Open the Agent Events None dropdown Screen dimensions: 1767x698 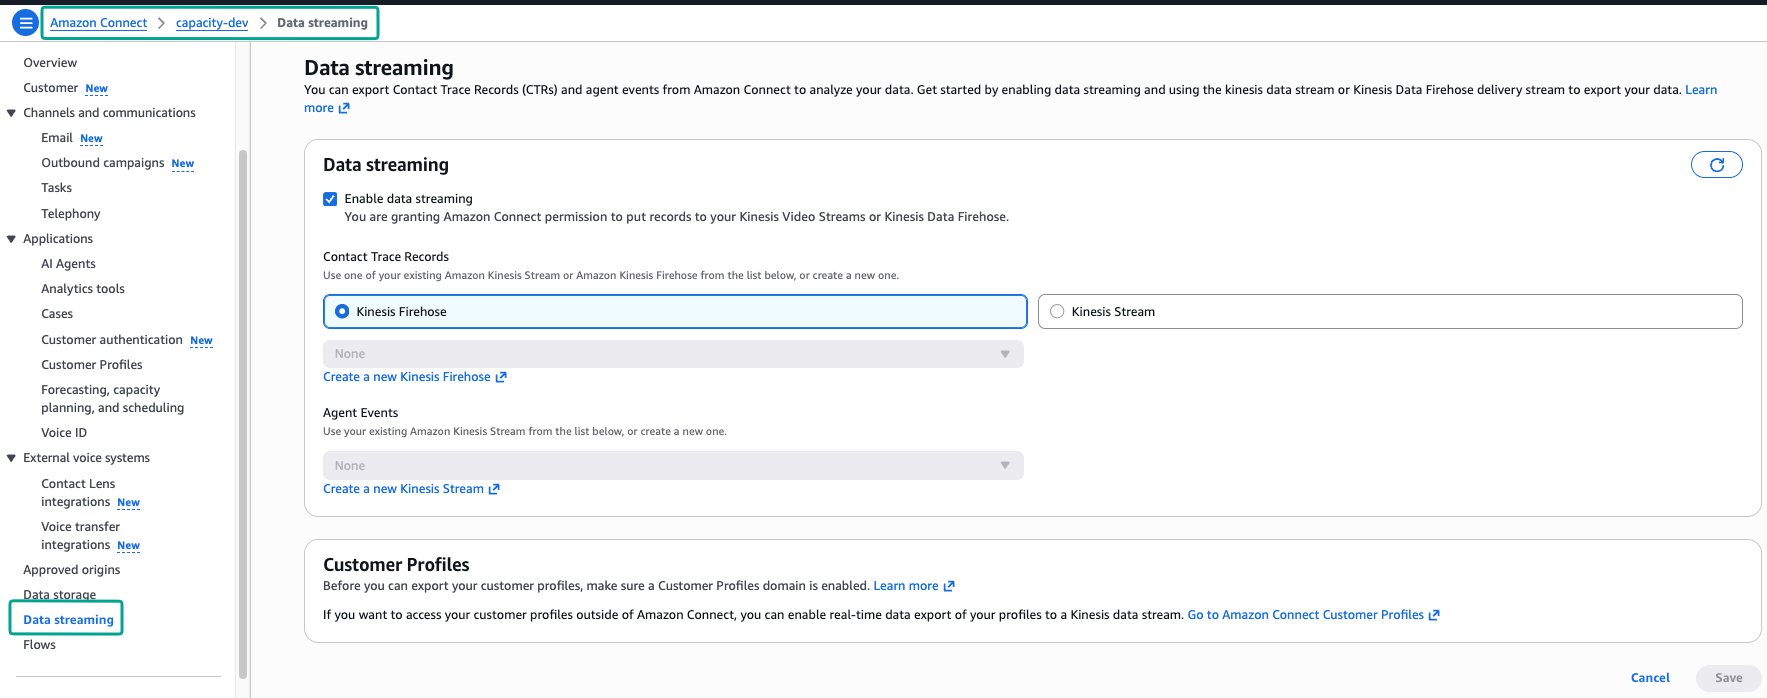point(673,466)
